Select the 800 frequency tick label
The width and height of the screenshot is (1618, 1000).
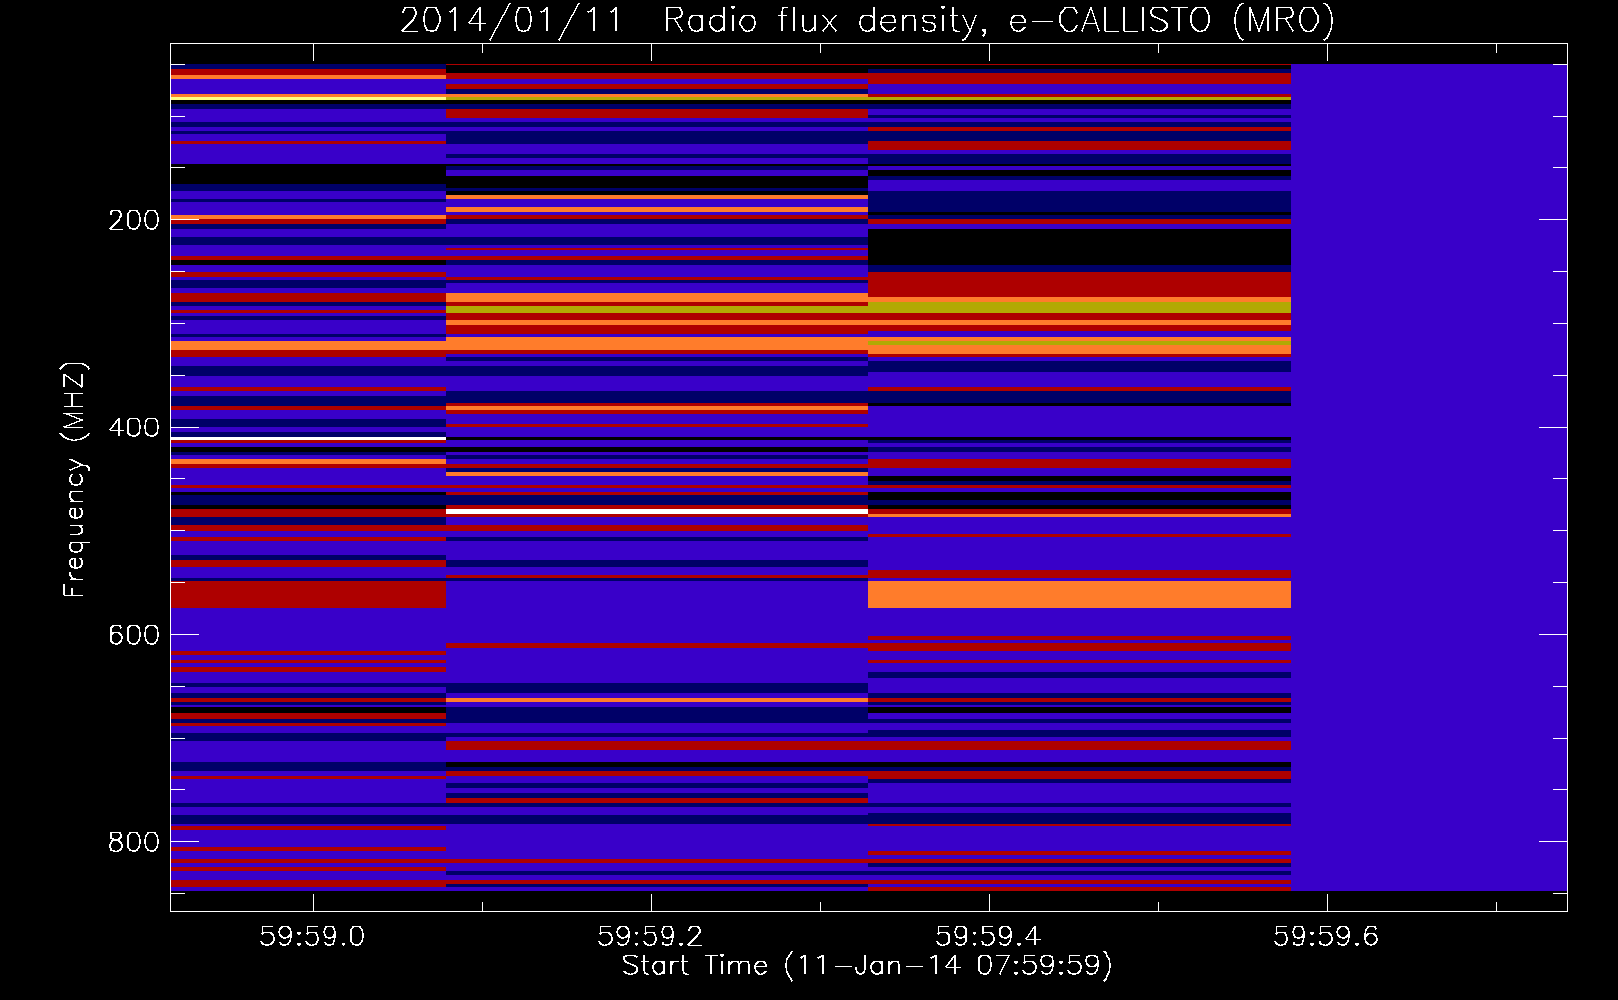tap(134, 842)
